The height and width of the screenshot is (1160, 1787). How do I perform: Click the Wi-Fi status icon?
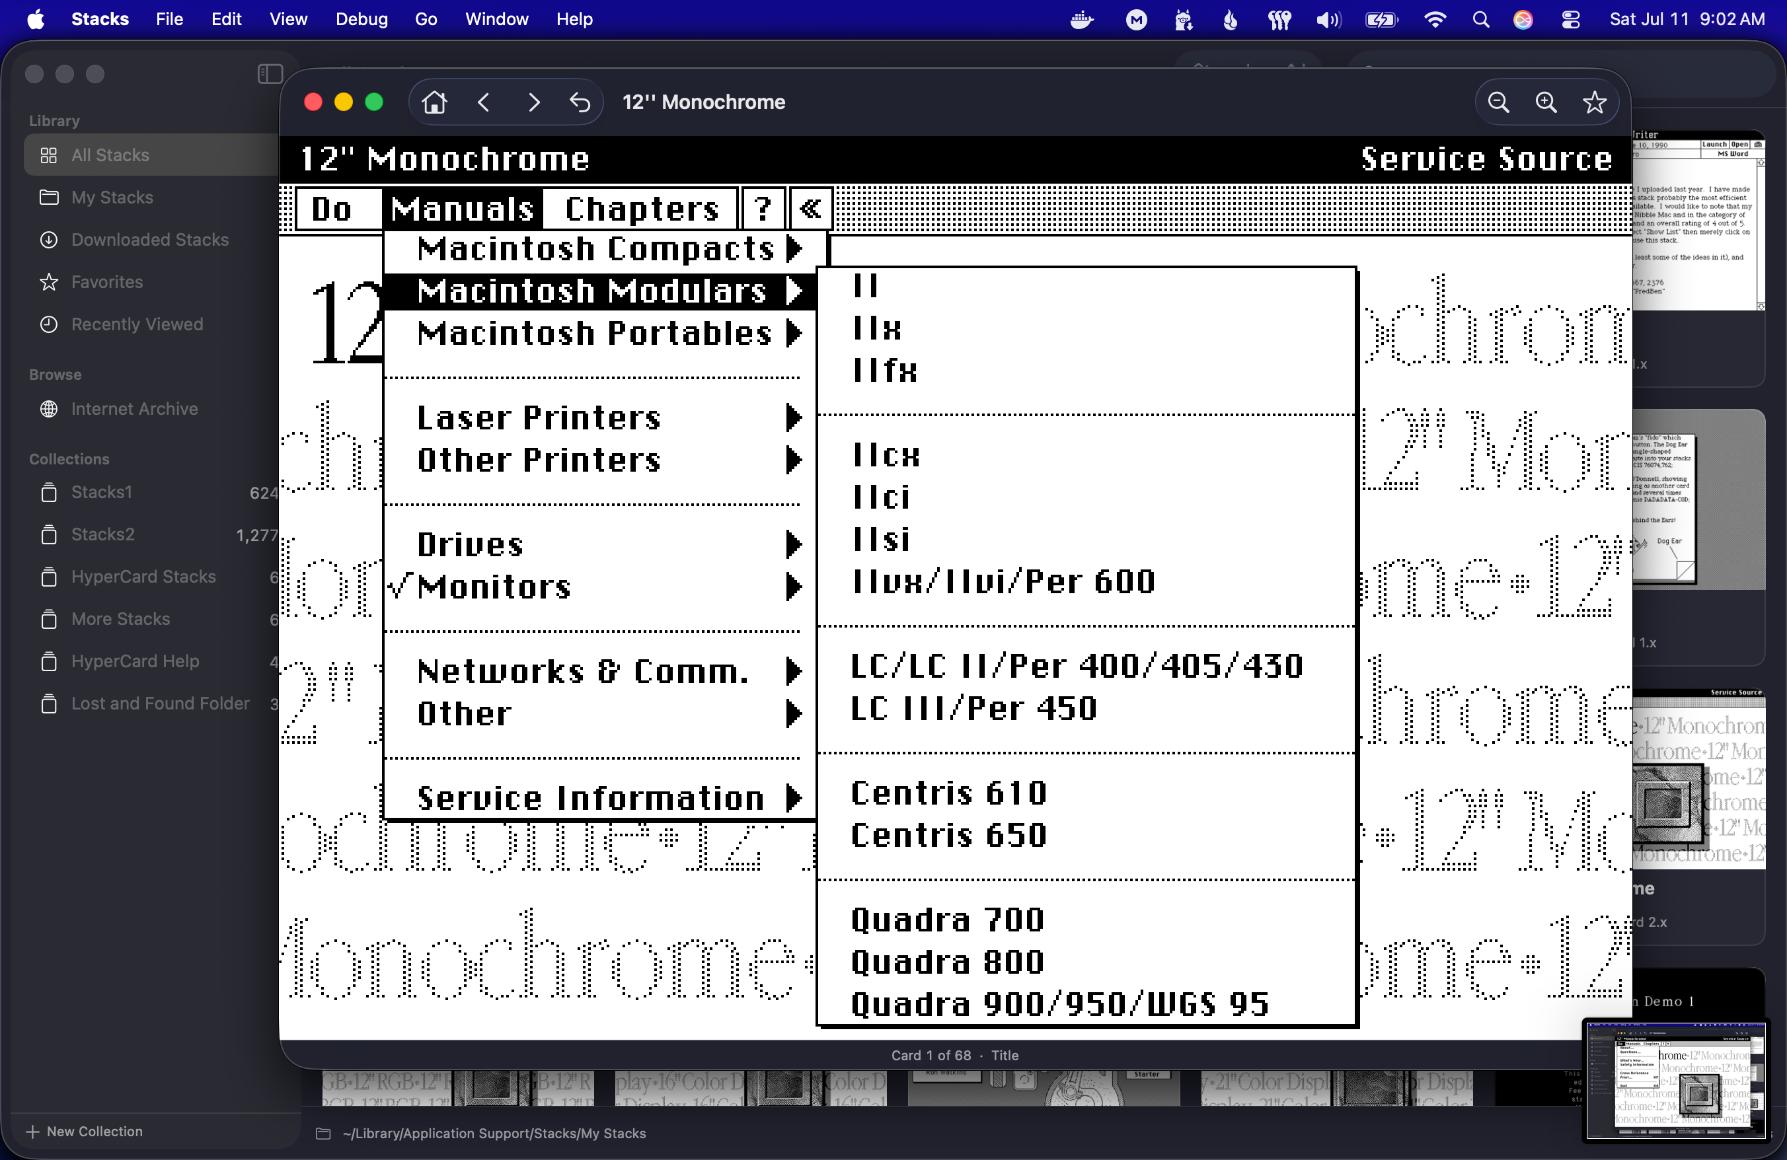(1435, 19)
